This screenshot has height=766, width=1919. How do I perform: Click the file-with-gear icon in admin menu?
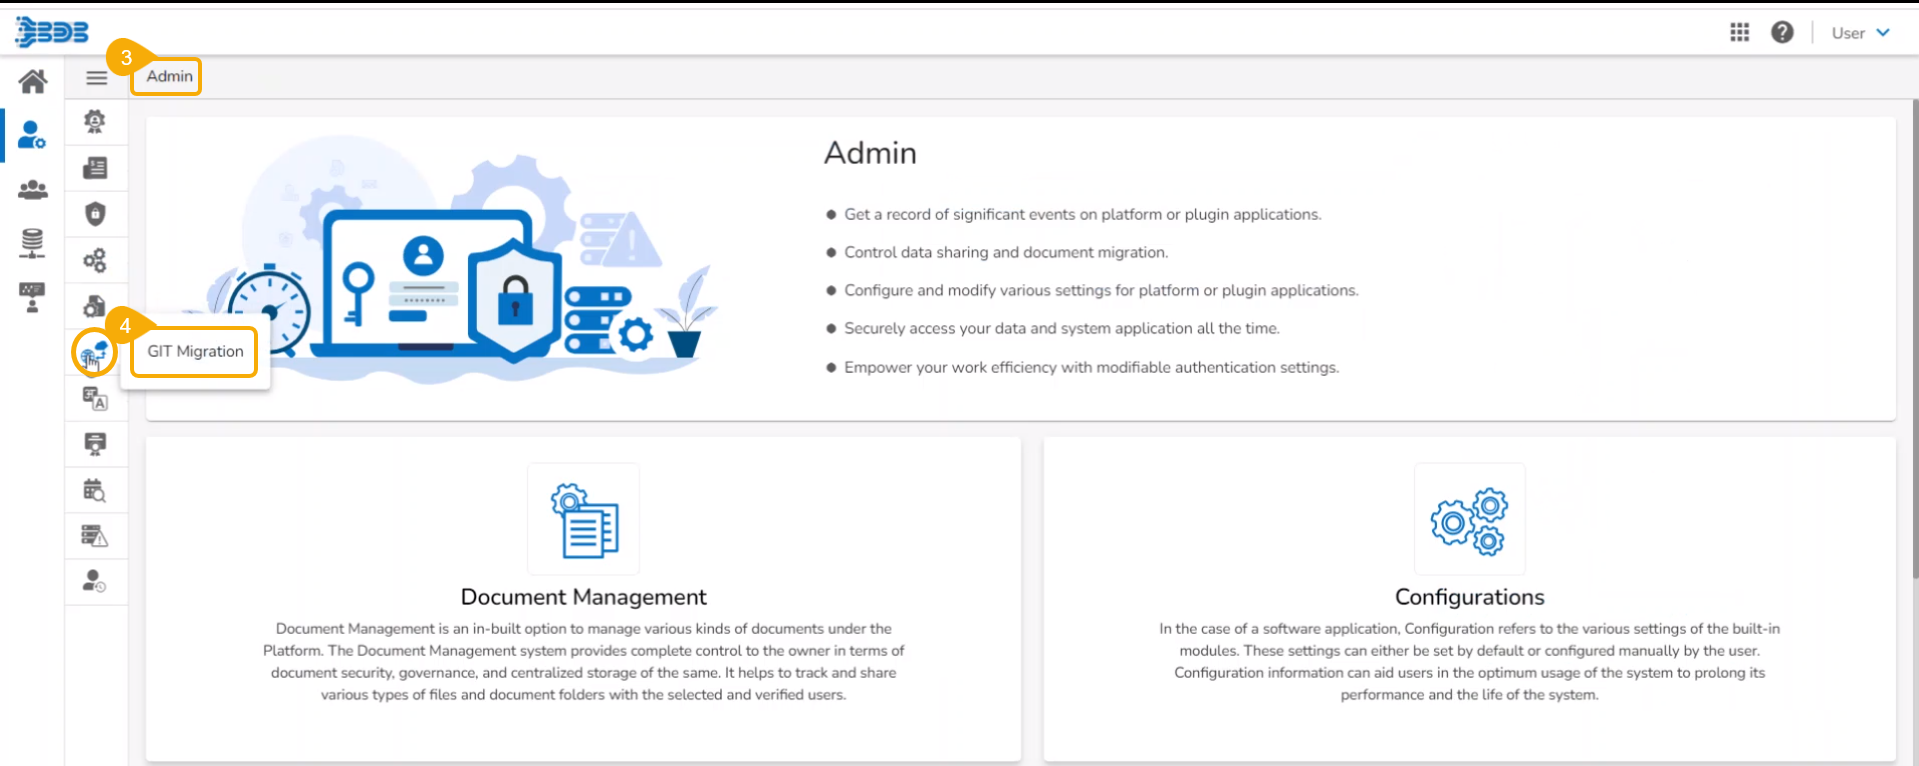click(95, 306)
